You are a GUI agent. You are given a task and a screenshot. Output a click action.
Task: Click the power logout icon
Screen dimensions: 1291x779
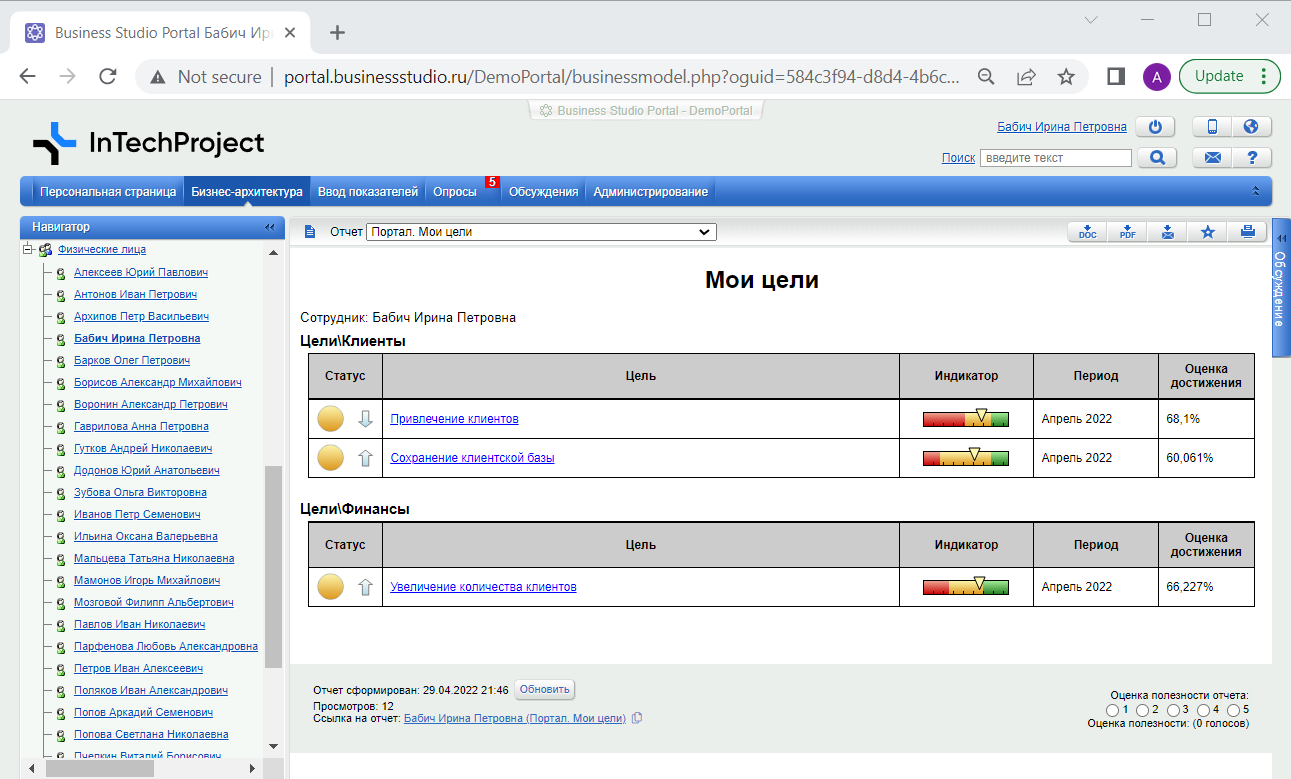point(1155,127)
